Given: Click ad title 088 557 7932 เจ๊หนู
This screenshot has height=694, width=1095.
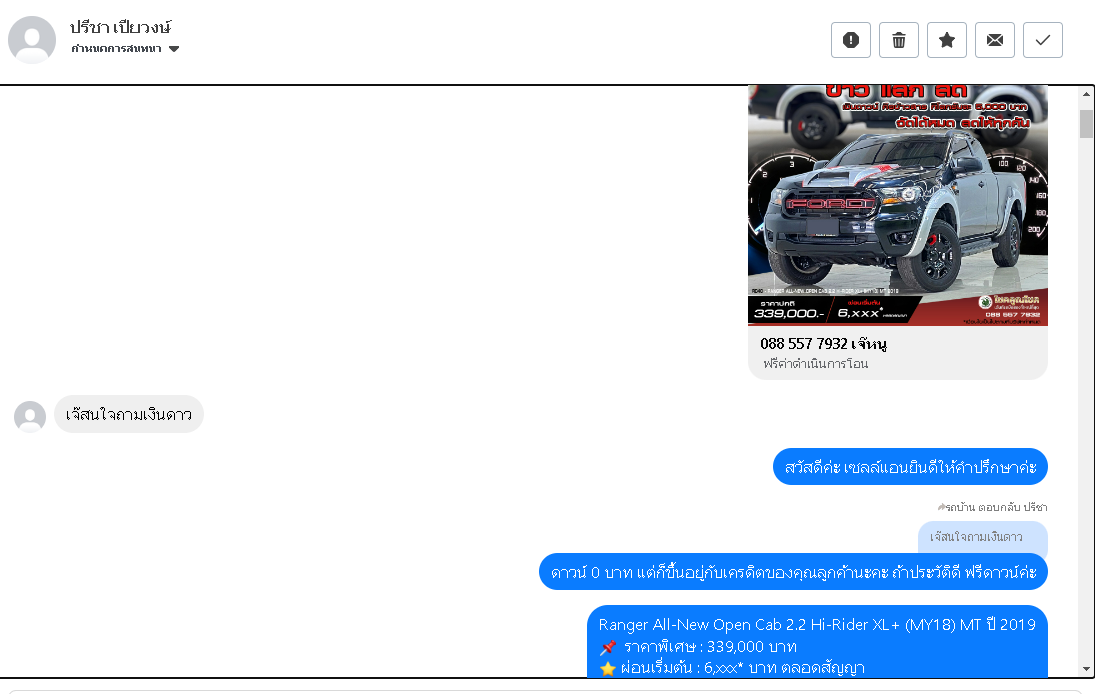Looking at the screenshot, I should [823, 344].
